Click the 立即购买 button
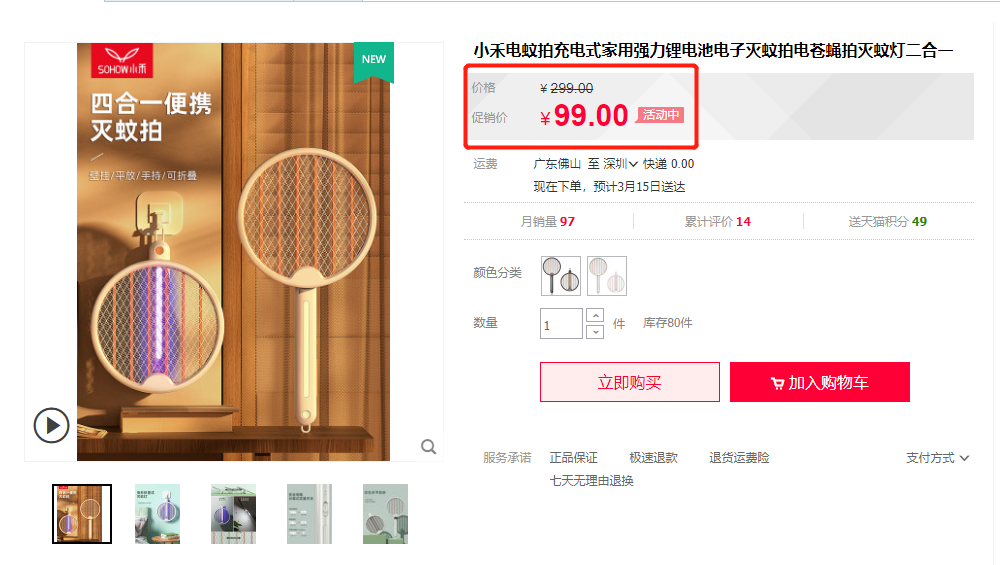Image resolution: width=1000 pixels, height=565 pixels. point(629,382)
